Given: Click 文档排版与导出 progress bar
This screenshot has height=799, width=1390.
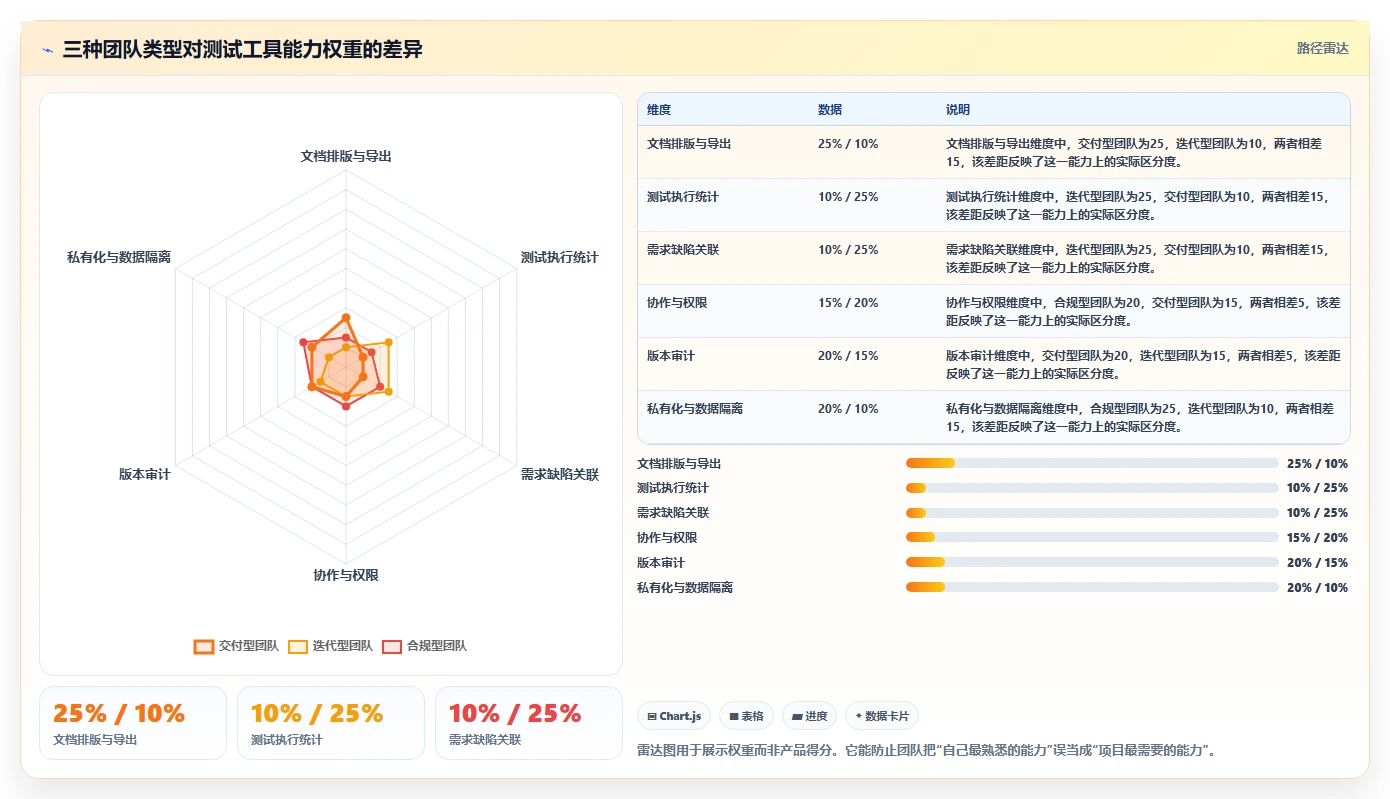Looking at the screenshot, I should [1092, 463].
